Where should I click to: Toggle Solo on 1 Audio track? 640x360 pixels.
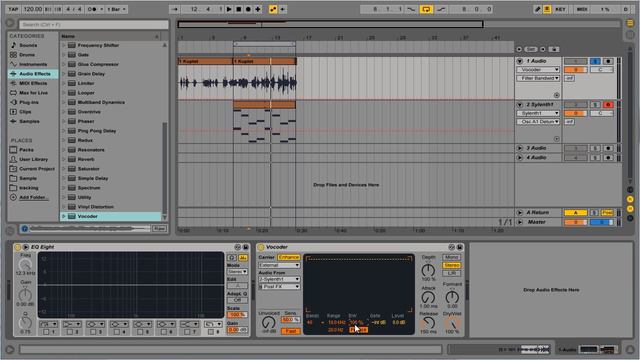click(x=595, y=61)
